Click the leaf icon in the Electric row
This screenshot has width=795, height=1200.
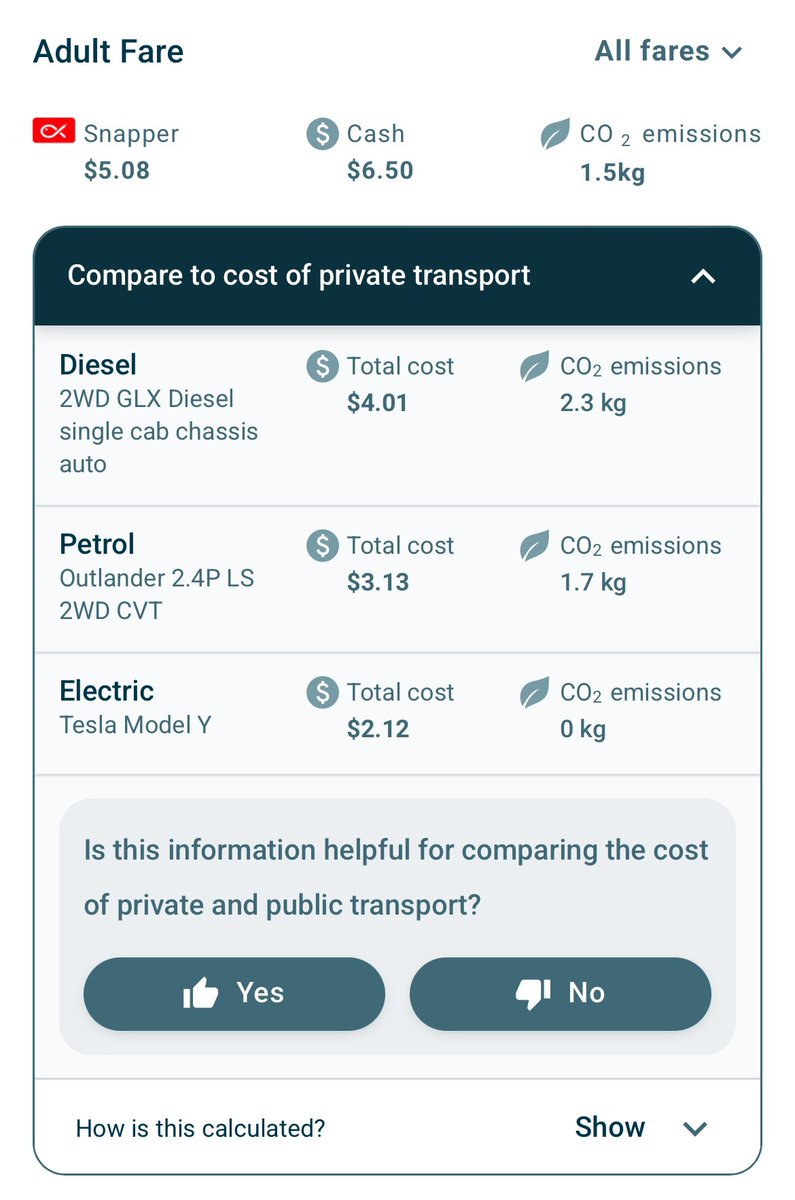[535, 692]
